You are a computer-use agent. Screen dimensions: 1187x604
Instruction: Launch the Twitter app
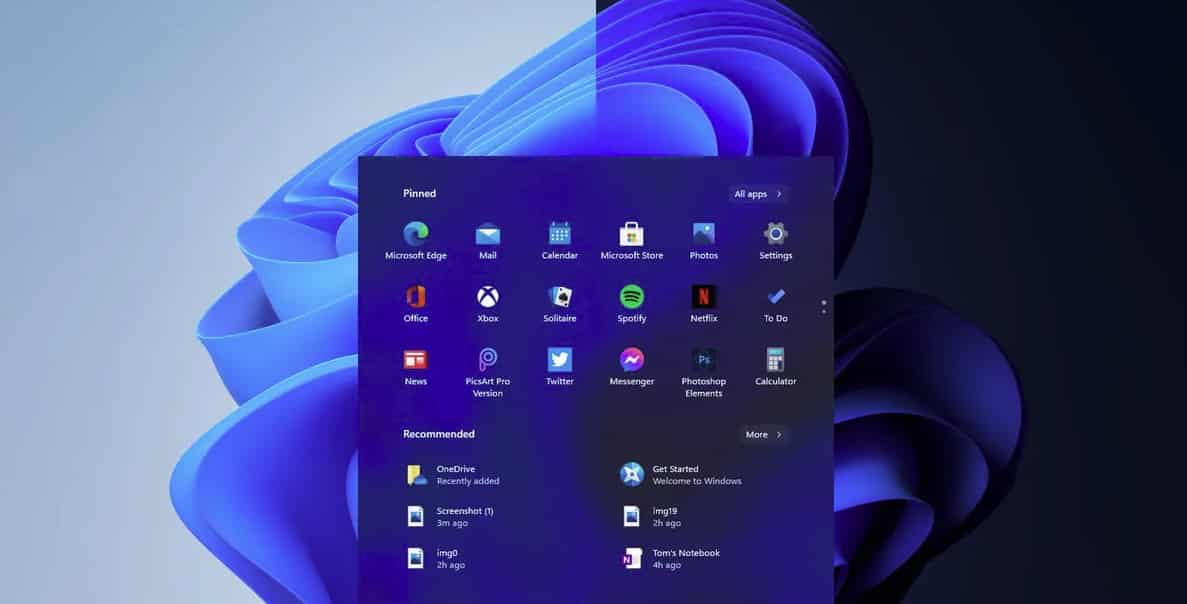pyautogui.click(x=559, y=358)
